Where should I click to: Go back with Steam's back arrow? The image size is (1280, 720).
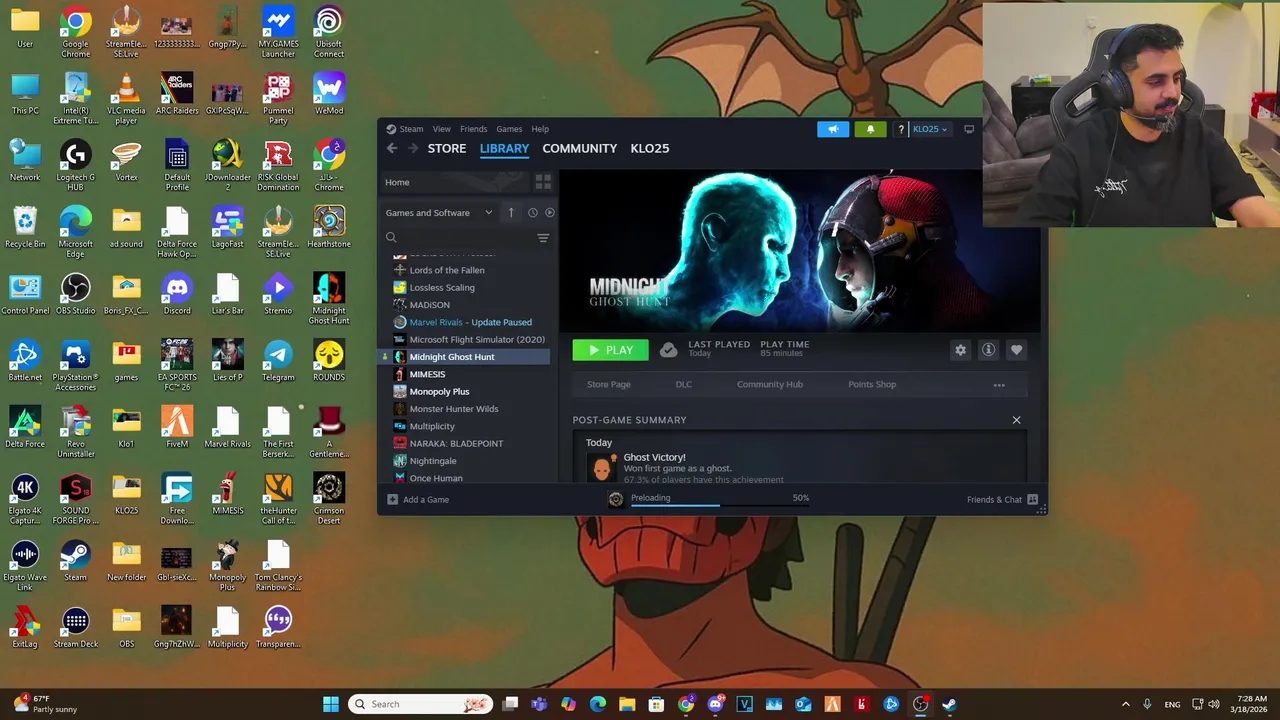pyautogui.click(x=392, y=148)
